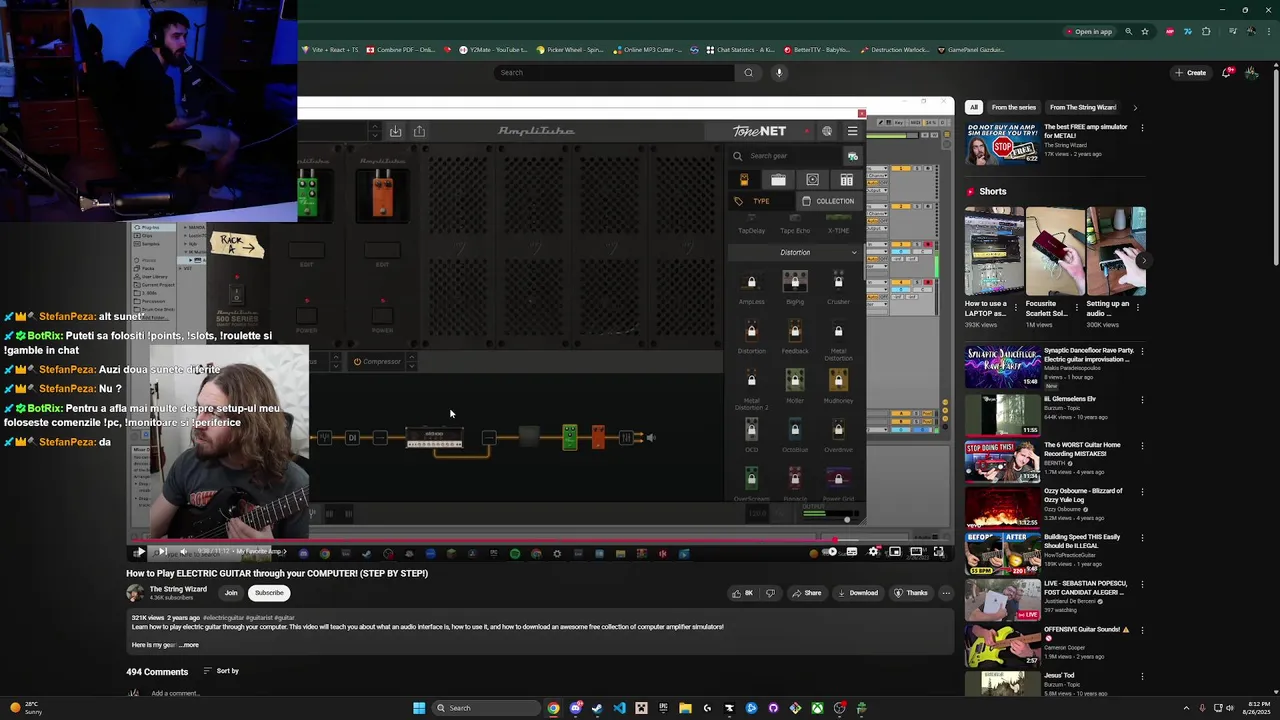The height and width of the screenshot is (720, 1280).
Task: Toggle subtitles in the video player
Action: pos(852,552)
